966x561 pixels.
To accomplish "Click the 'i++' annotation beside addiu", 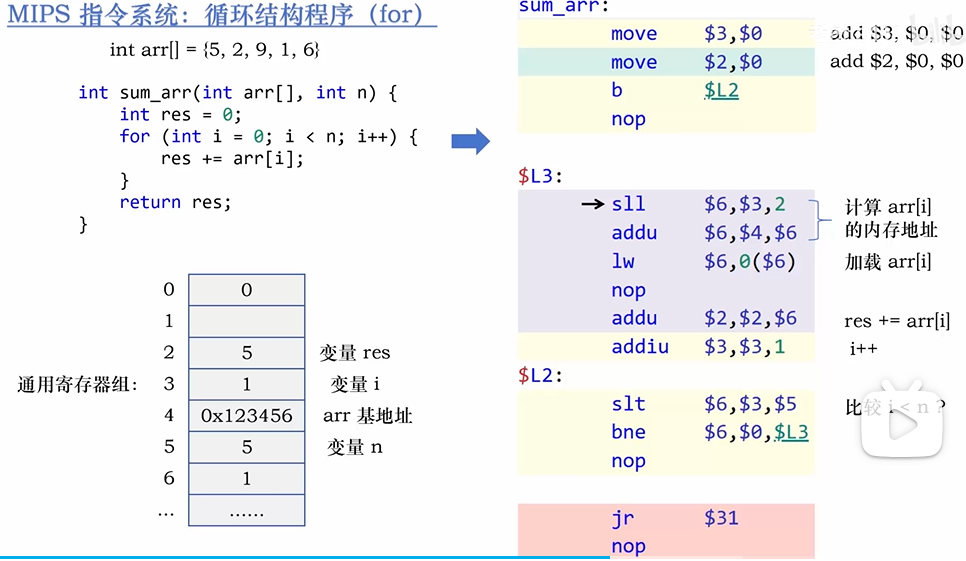I will (863, 349).
